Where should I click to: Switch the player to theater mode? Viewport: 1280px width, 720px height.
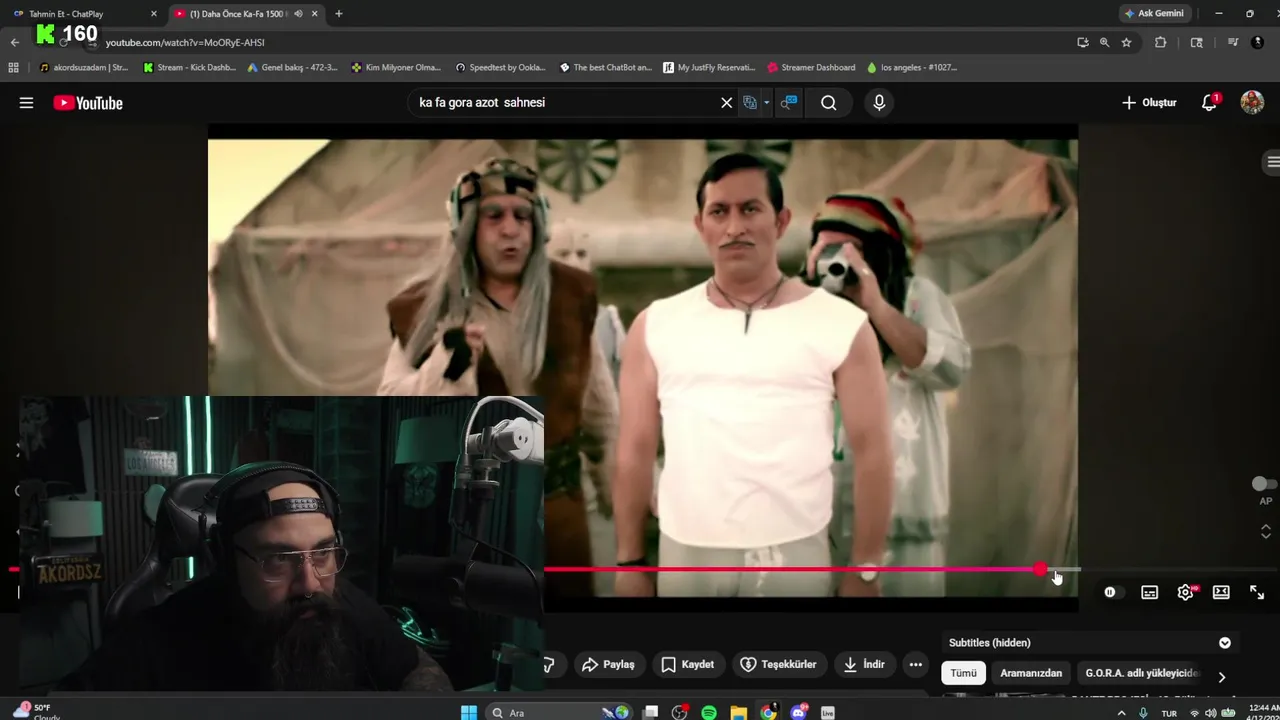point(1221,592)
